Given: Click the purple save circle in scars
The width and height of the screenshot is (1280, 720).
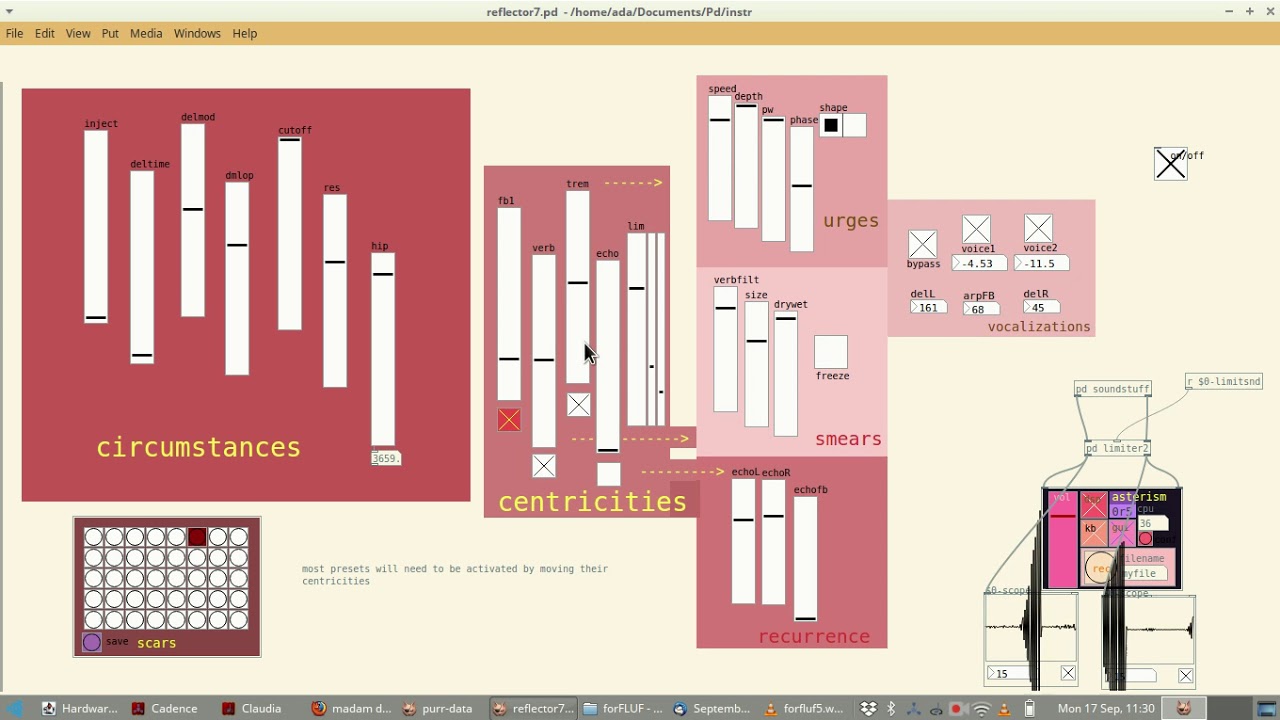Looking at the screenshot, I should coord(92,643).
